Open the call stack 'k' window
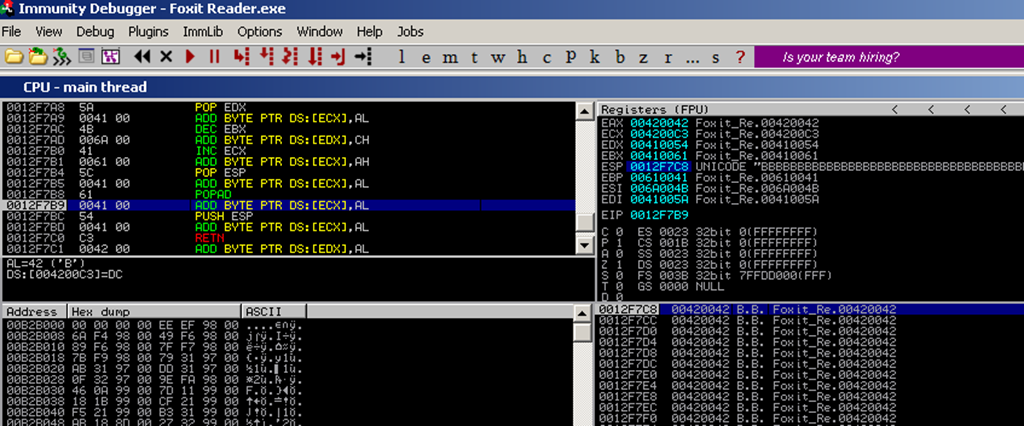The width and height of the screenshot is (1024, 426). pos(594,57)
